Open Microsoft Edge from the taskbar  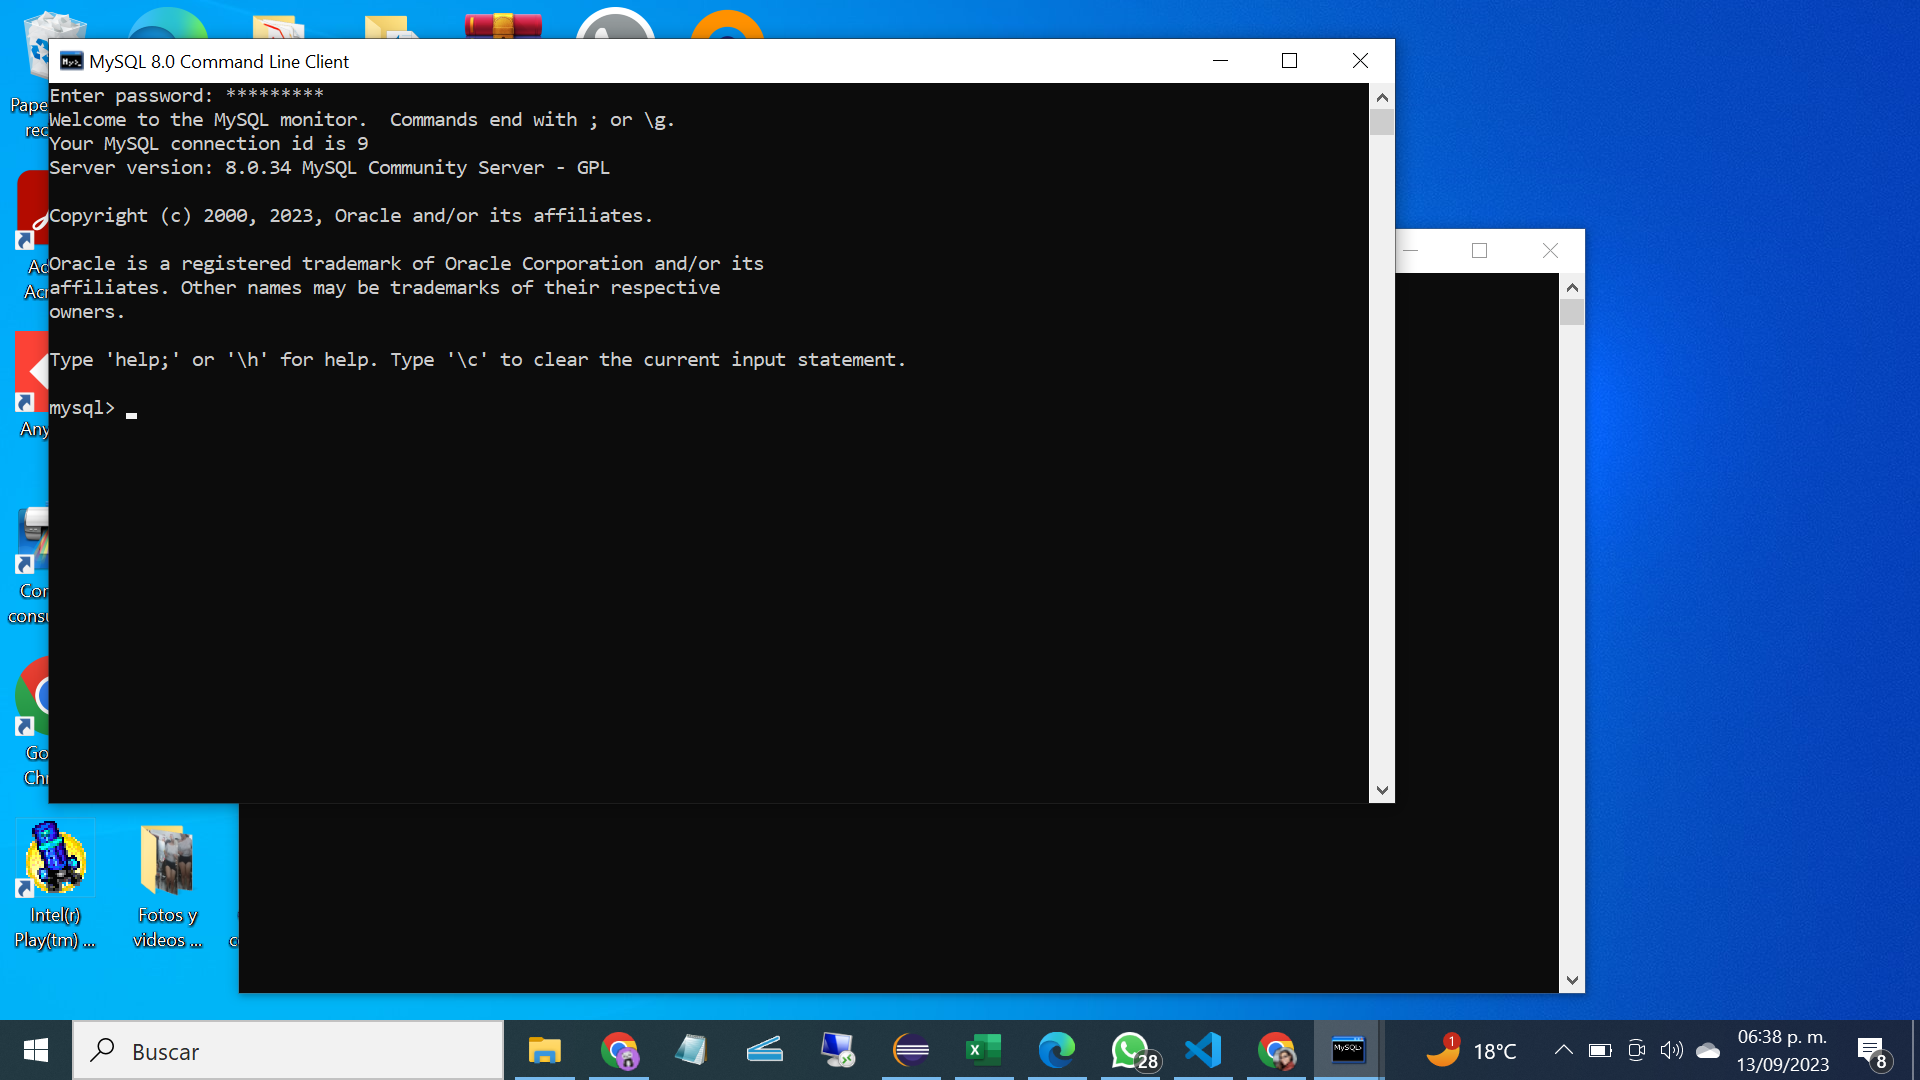pyautogui.click(x=1057, y=1050)
